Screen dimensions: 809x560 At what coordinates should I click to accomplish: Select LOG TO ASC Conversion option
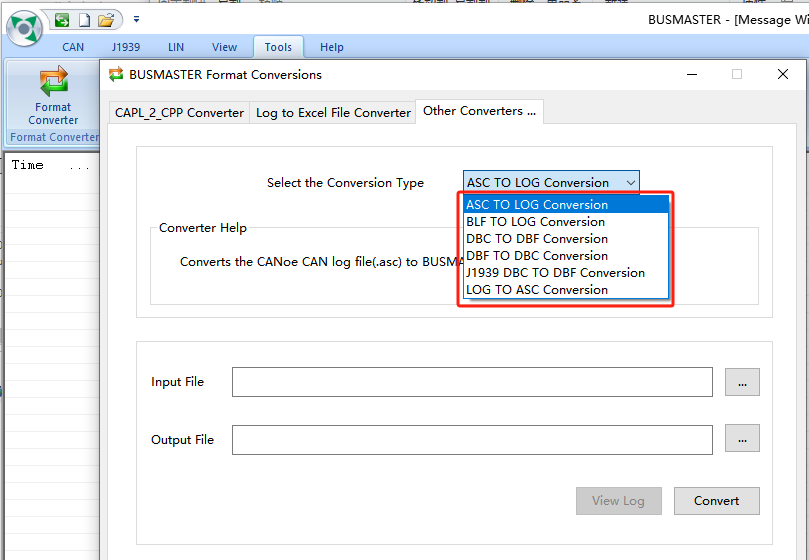coord(566,290)
